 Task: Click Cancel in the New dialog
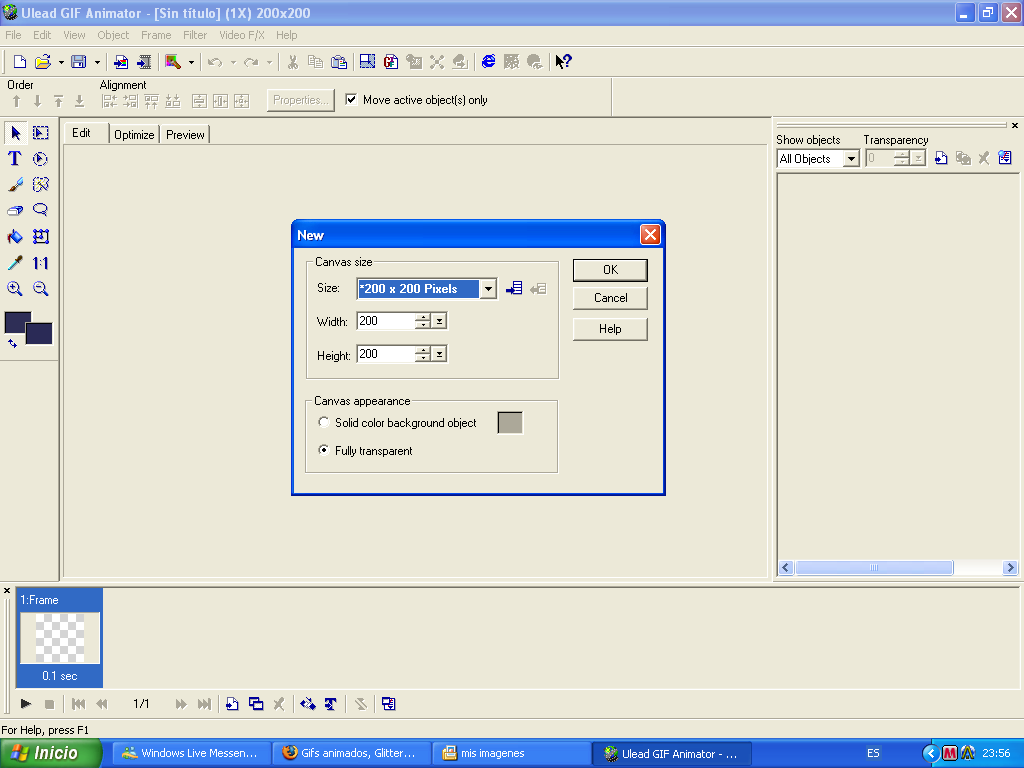tap(610, 298)
